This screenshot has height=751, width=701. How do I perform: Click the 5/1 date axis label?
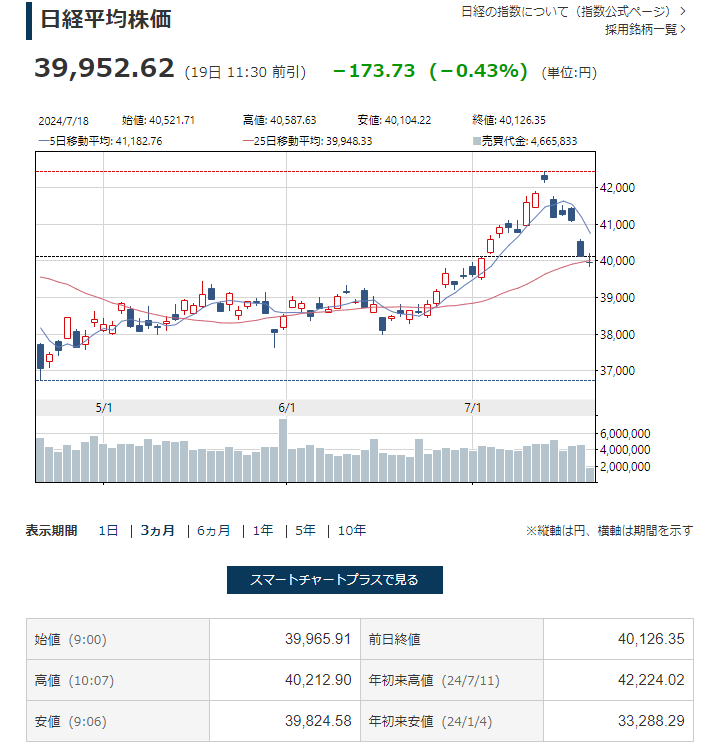(x=103, y=408)
